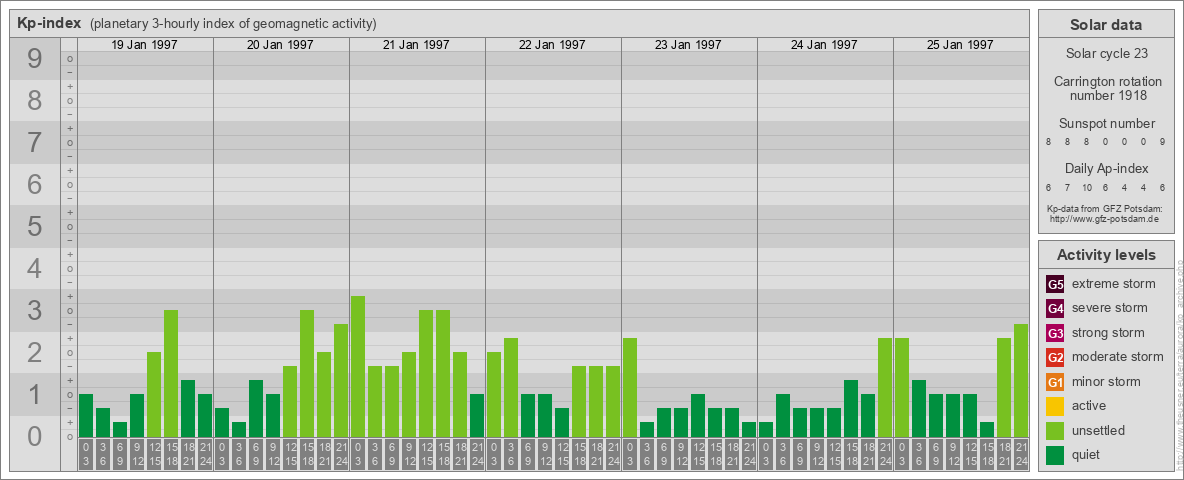Click the 25 Jan 1997 date header
The image size is (1184, 480).
point(960,45)
